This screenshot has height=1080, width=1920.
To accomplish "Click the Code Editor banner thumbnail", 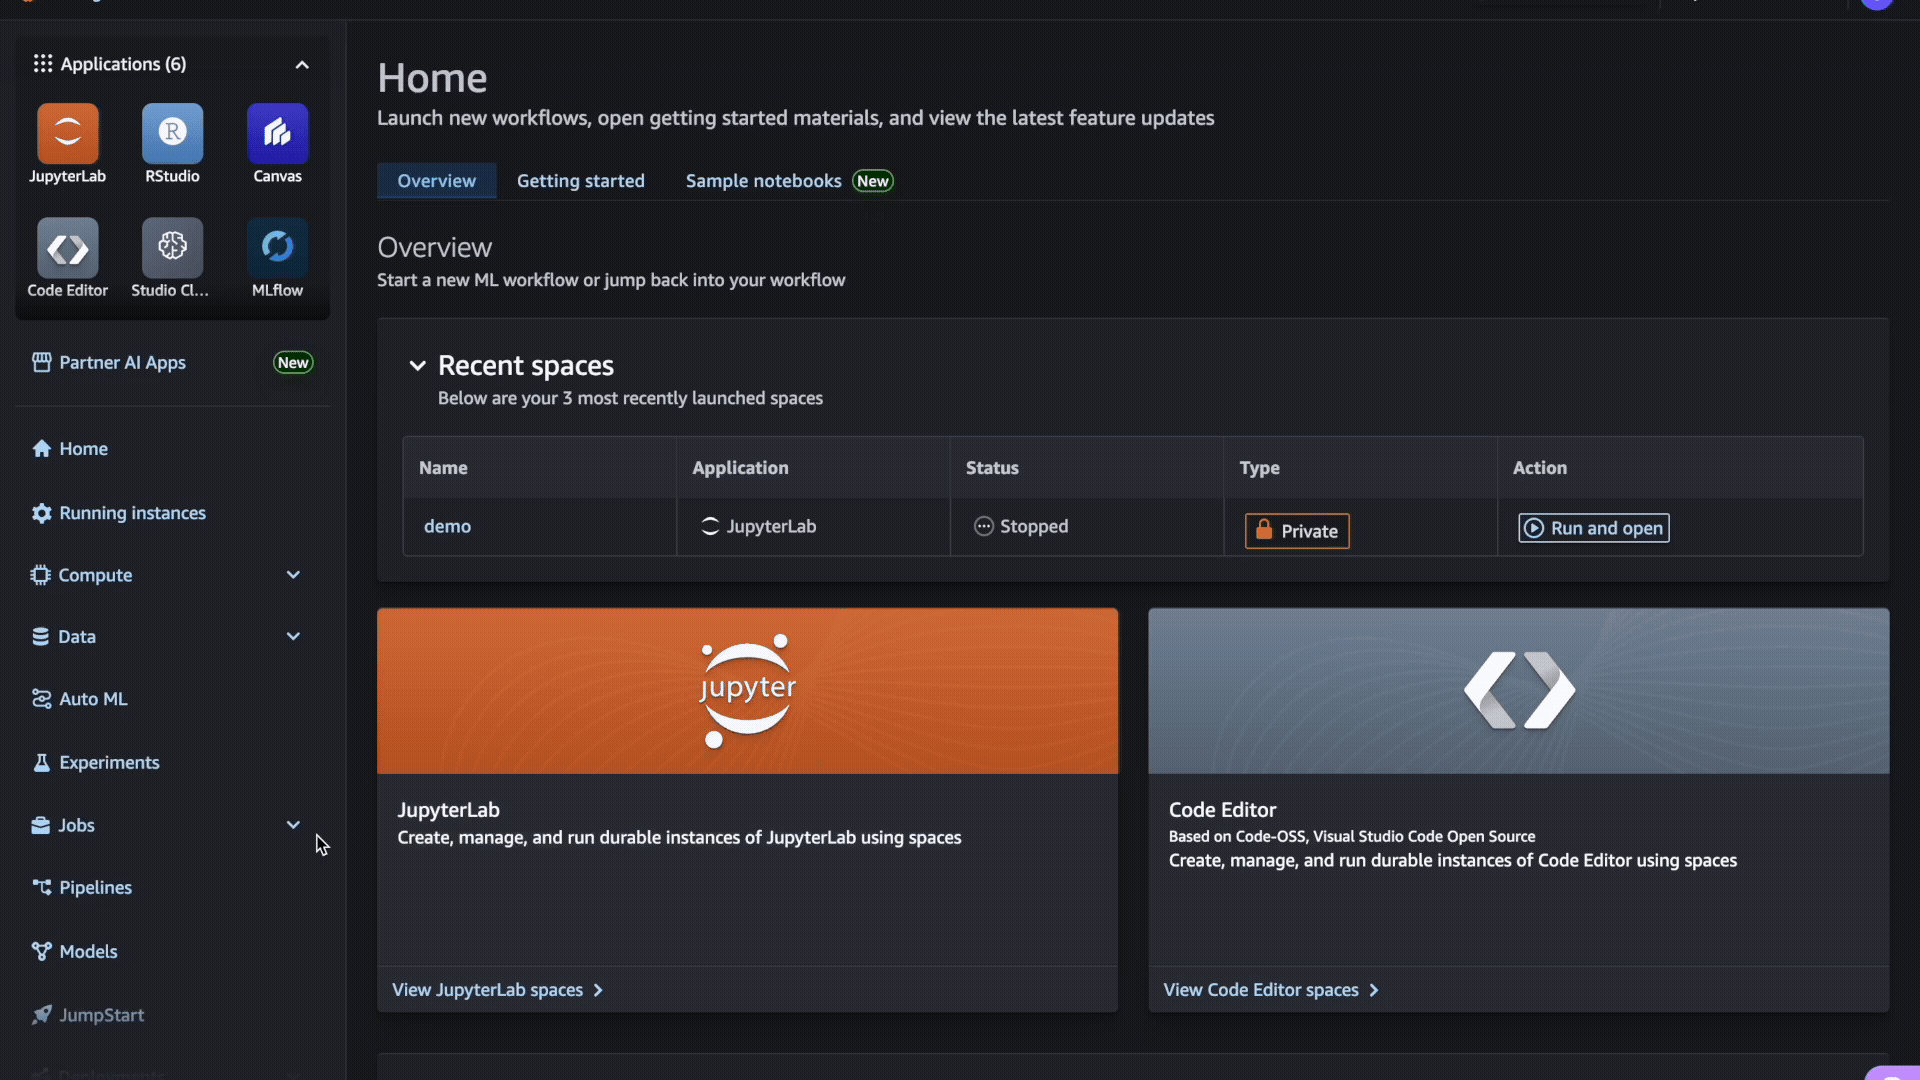I will 1518,691.
